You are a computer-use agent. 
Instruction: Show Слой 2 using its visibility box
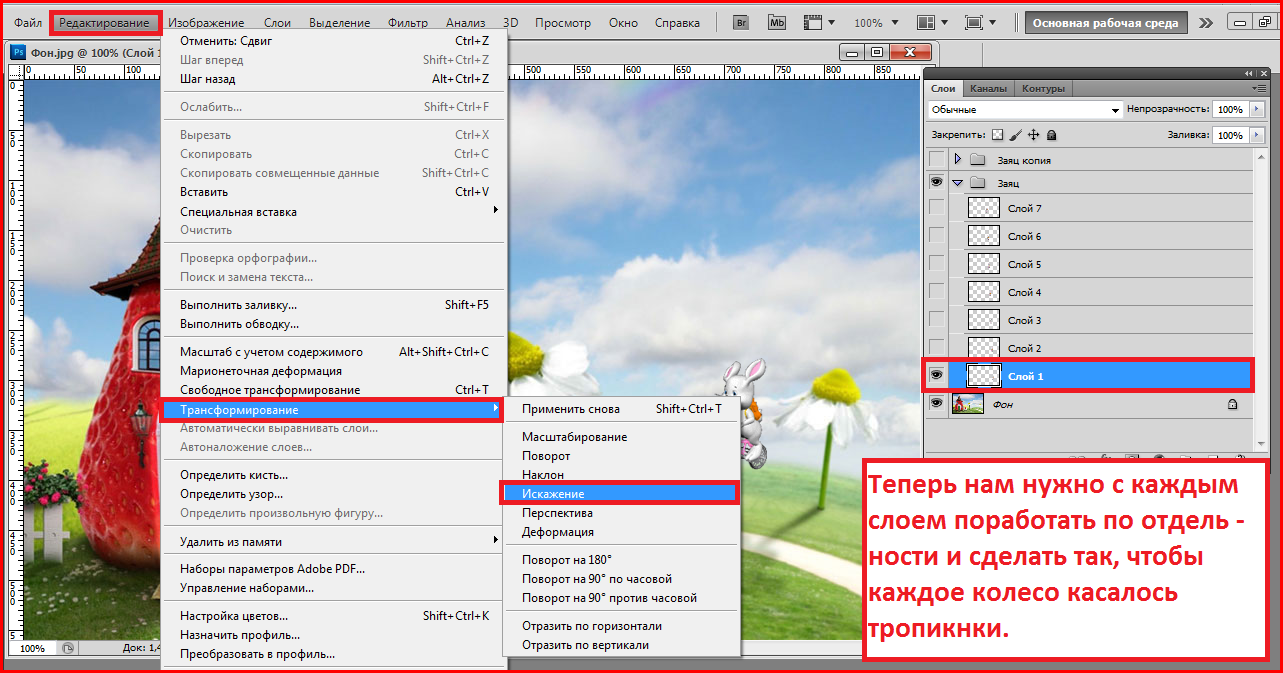click(x=936, y=348)
